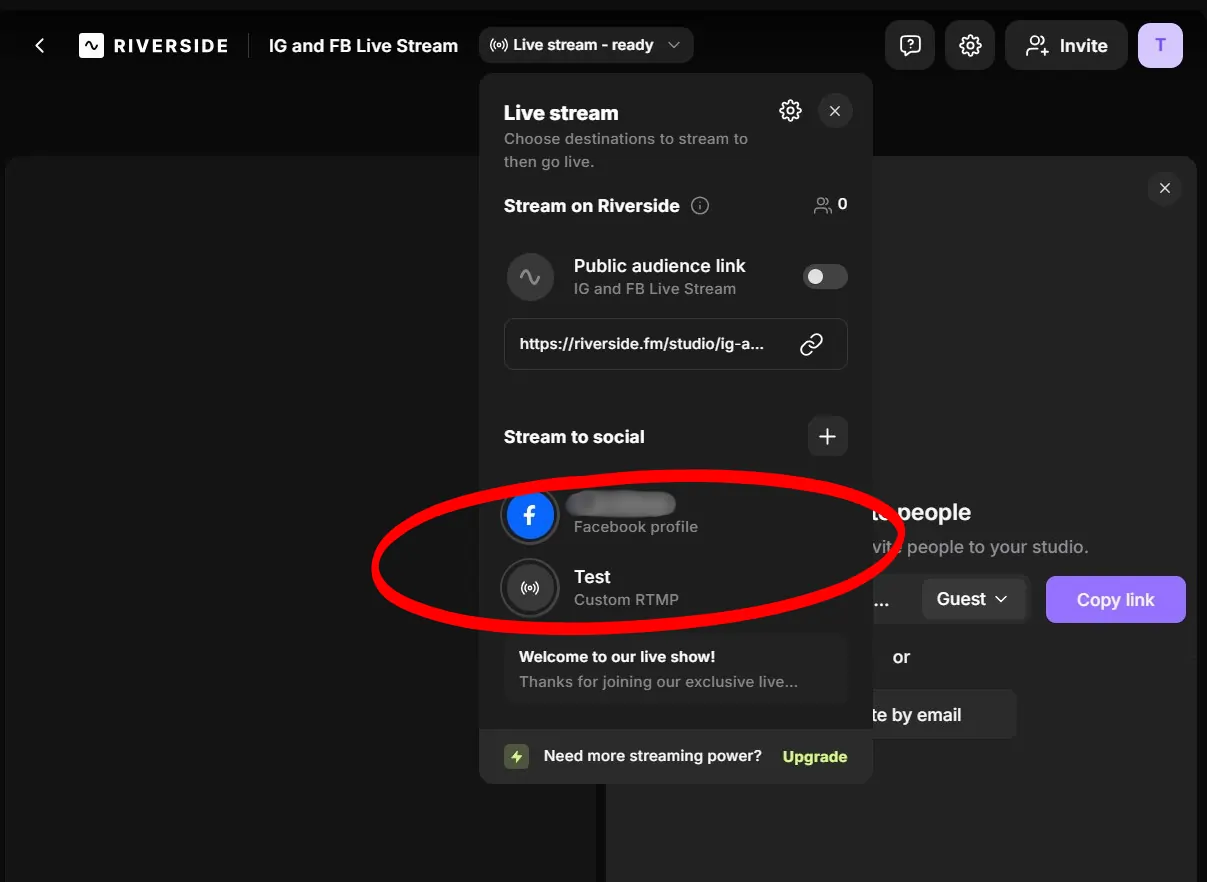Open the T profile avatar
1207x882 pixels.
pos(1160,45)
